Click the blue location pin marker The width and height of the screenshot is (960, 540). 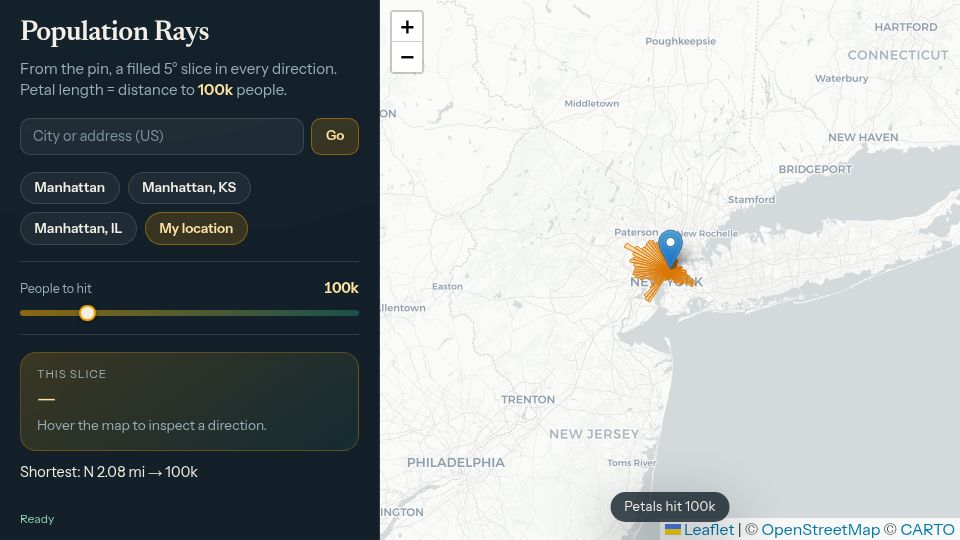click(x=670, y=249)
